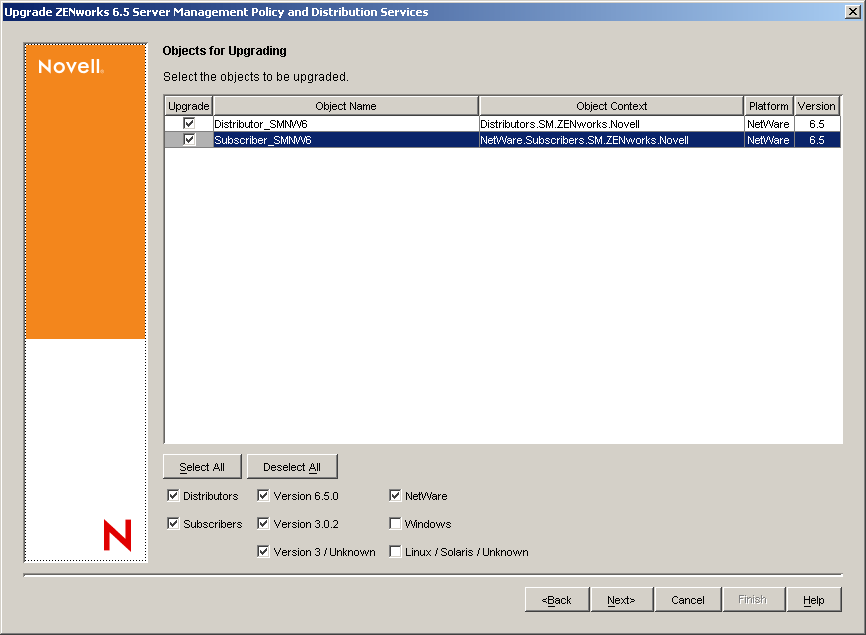Toggle the Subscribers filter checkbox

173,524
